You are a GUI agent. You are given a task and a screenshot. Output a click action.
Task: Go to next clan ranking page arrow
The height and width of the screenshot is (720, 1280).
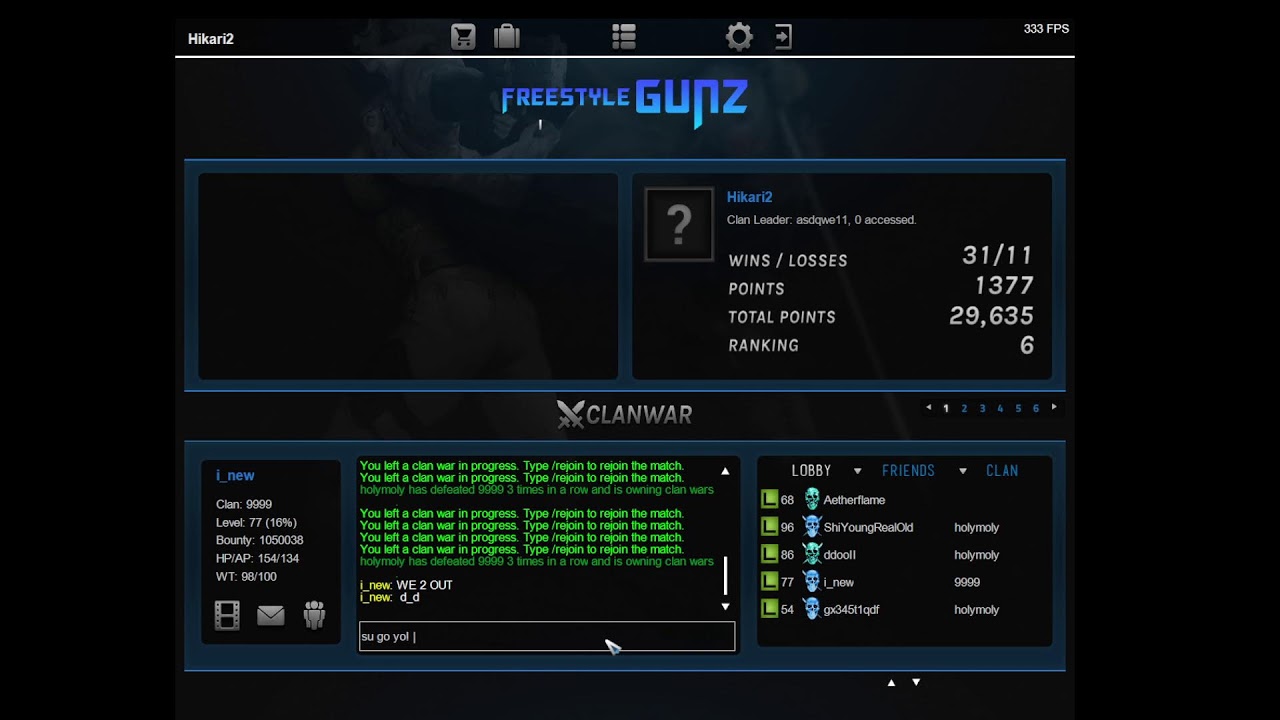click(x=1054, y=407)
